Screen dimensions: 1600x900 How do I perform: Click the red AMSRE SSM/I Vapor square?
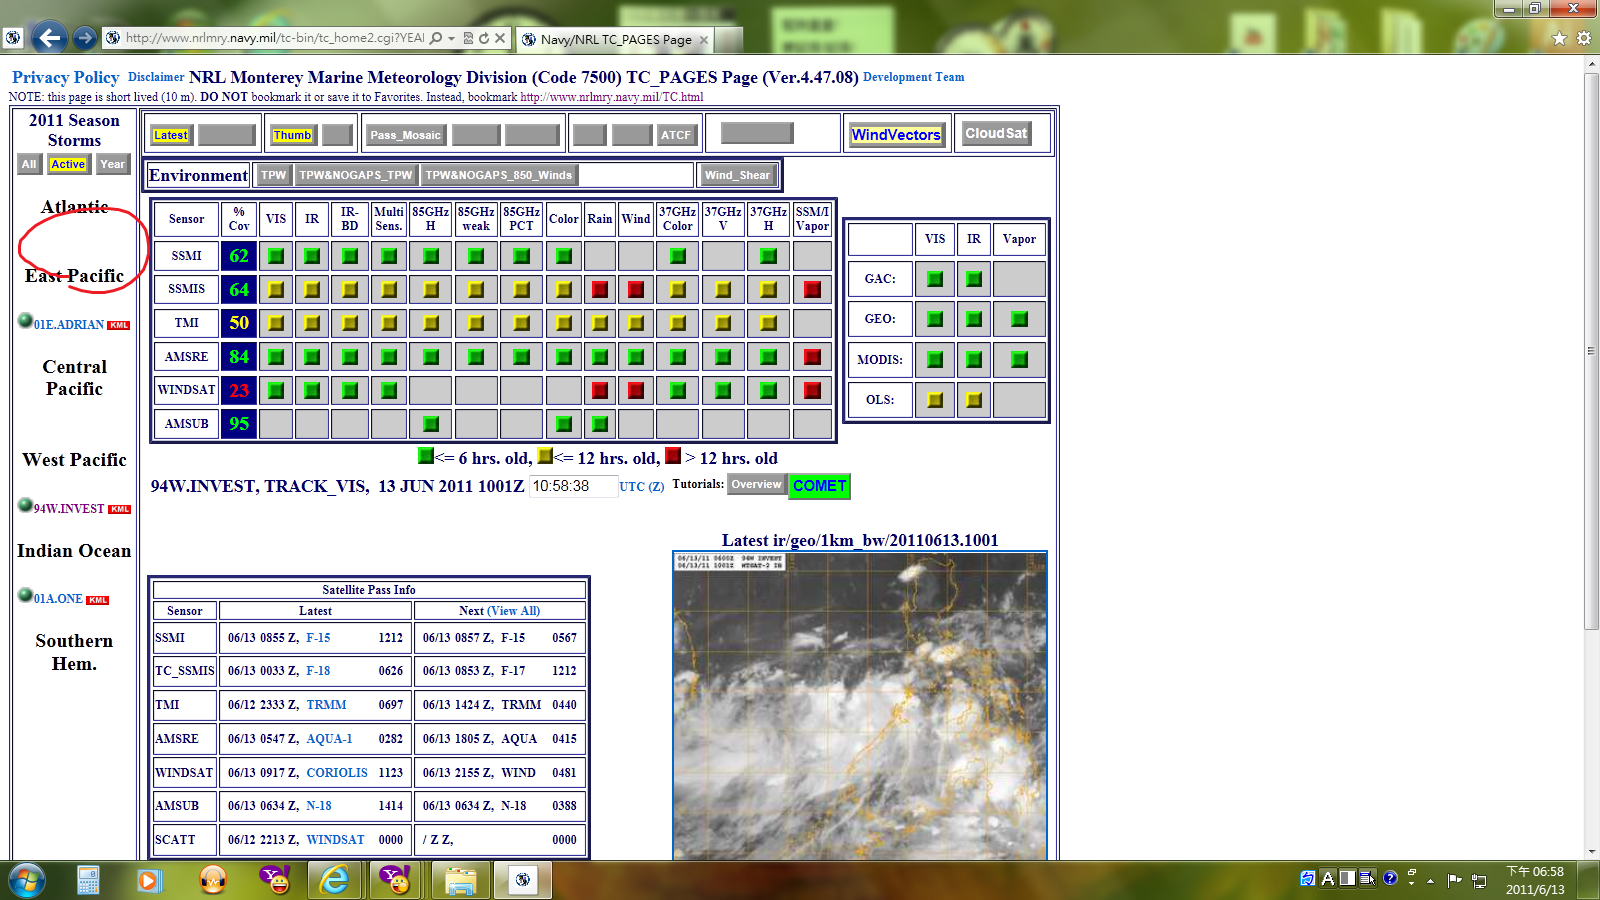[812, 357]
